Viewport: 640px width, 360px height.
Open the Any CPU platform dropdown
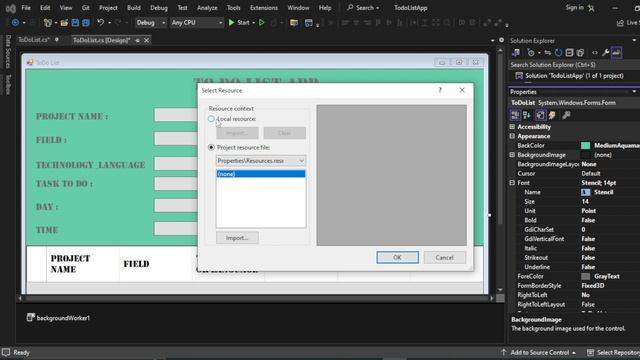[197, 23]
